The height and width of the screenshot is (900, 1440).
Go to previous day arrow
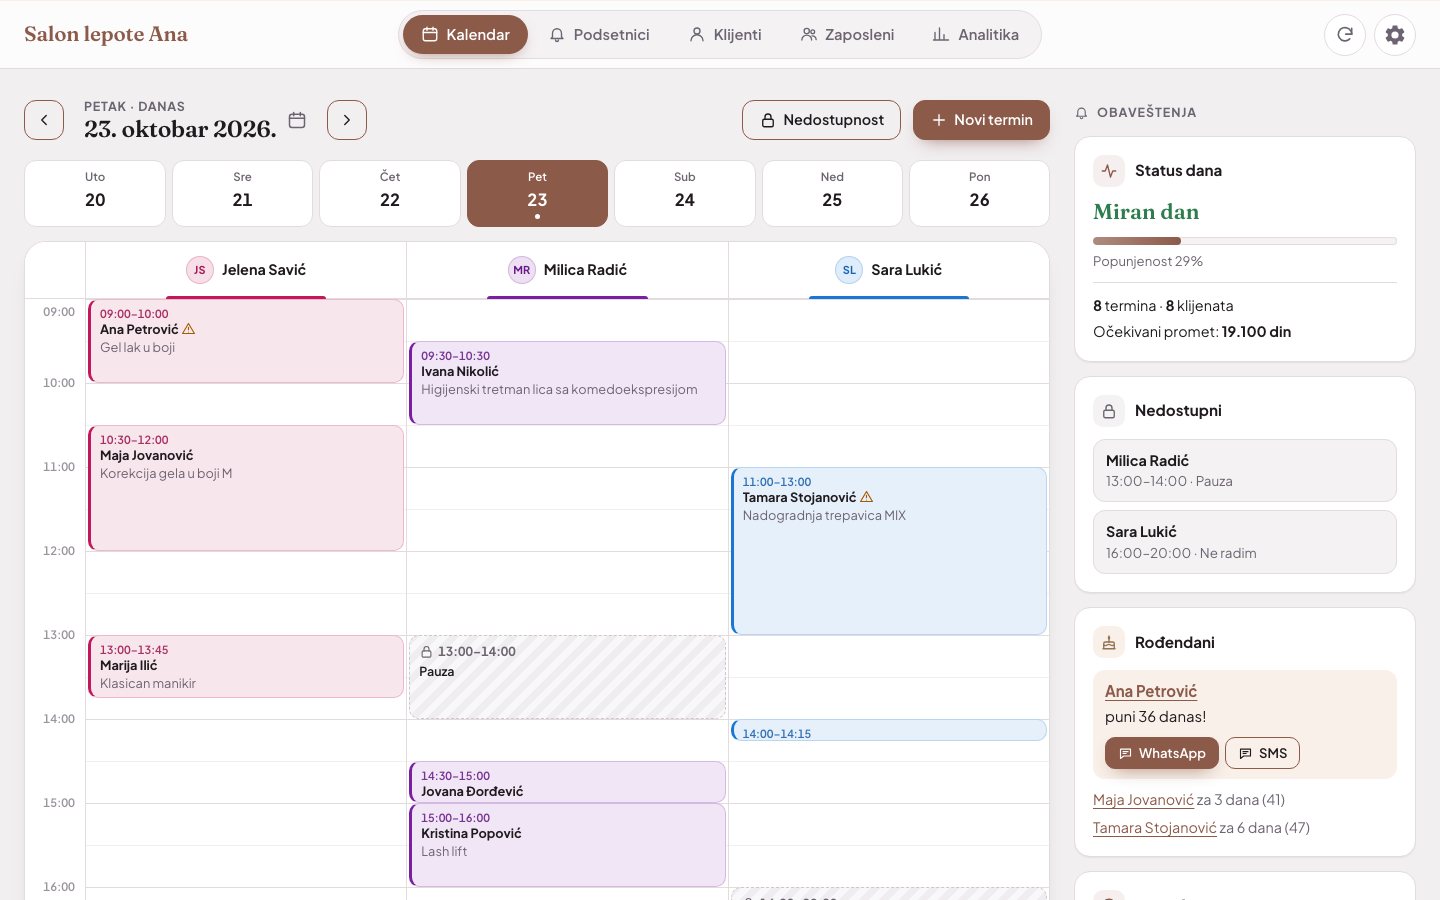tap(44, 120)
